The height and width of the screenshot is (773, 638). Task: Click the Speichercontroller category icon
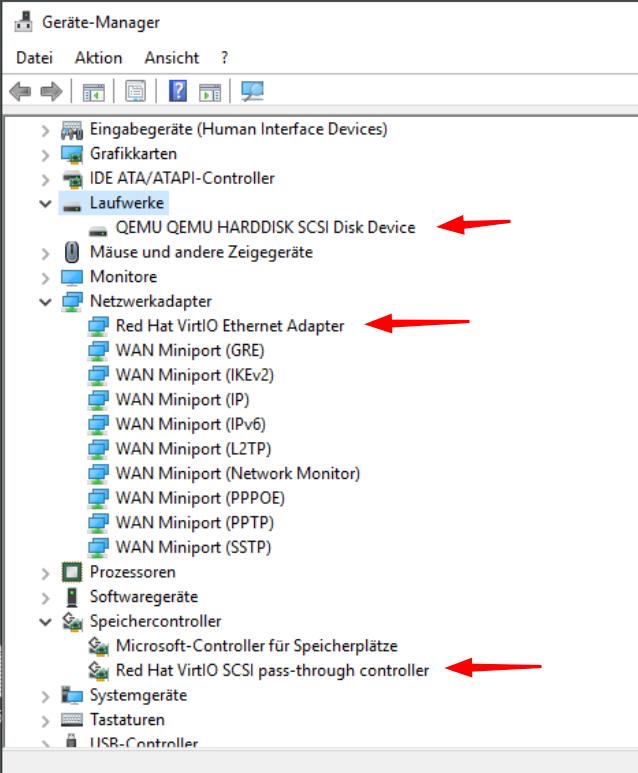pyautogui.click(x=72, y=622)
